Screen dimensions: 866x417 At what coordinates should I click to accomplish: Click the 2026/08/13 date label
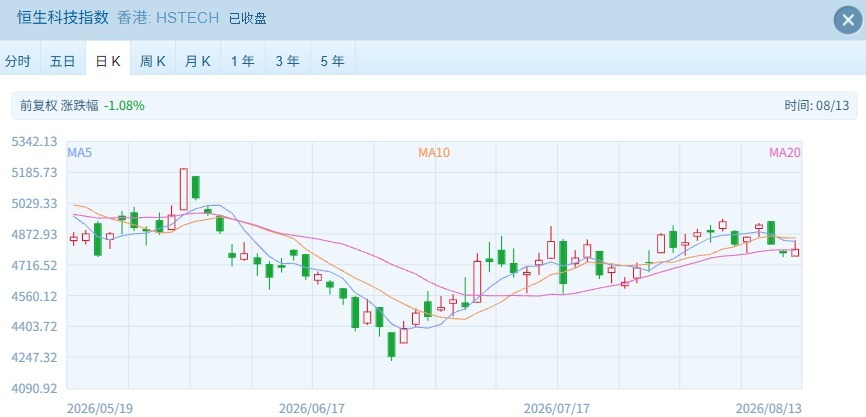(x=768, y=409)
